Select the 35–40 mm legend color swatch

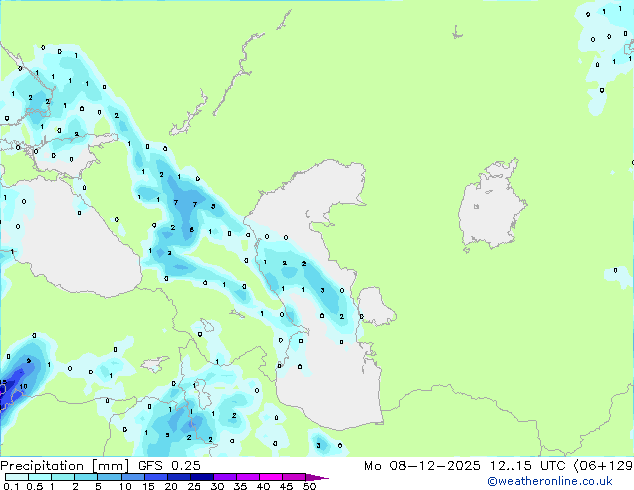pos(248,477)
